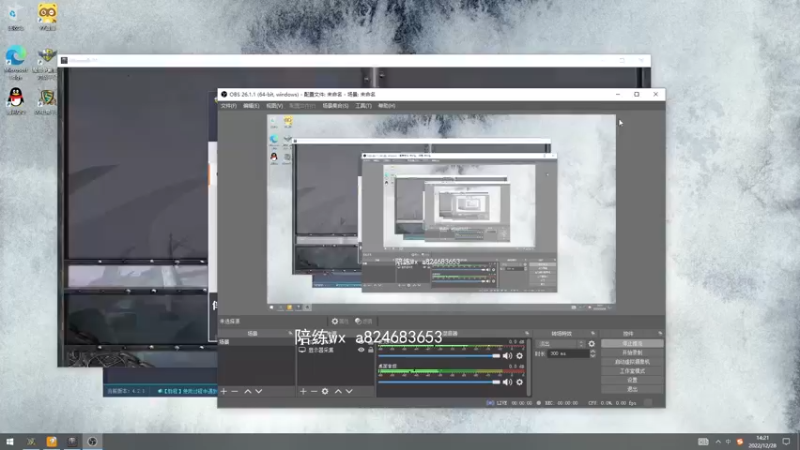Open the winged emblem desktop shortcut
The image size is (800, 450).
click(46, 62)
